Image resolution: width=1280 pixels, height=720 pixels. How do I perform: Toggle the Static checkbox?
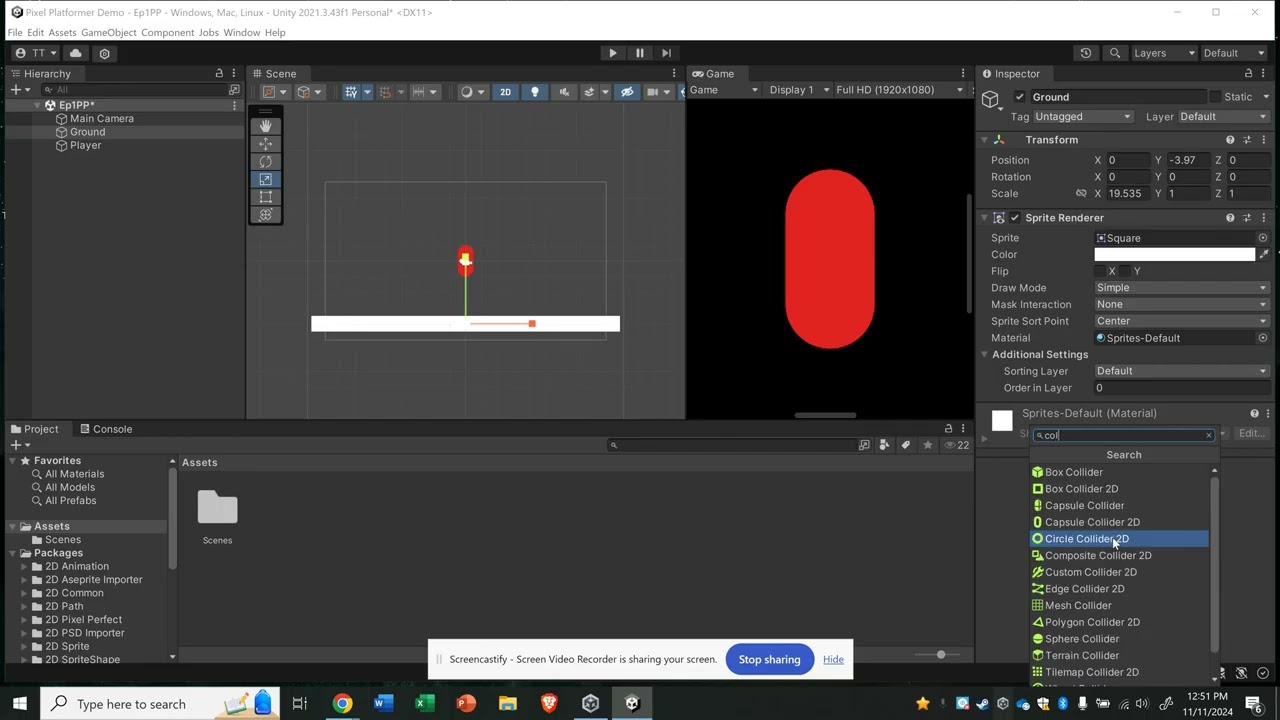1215,97
